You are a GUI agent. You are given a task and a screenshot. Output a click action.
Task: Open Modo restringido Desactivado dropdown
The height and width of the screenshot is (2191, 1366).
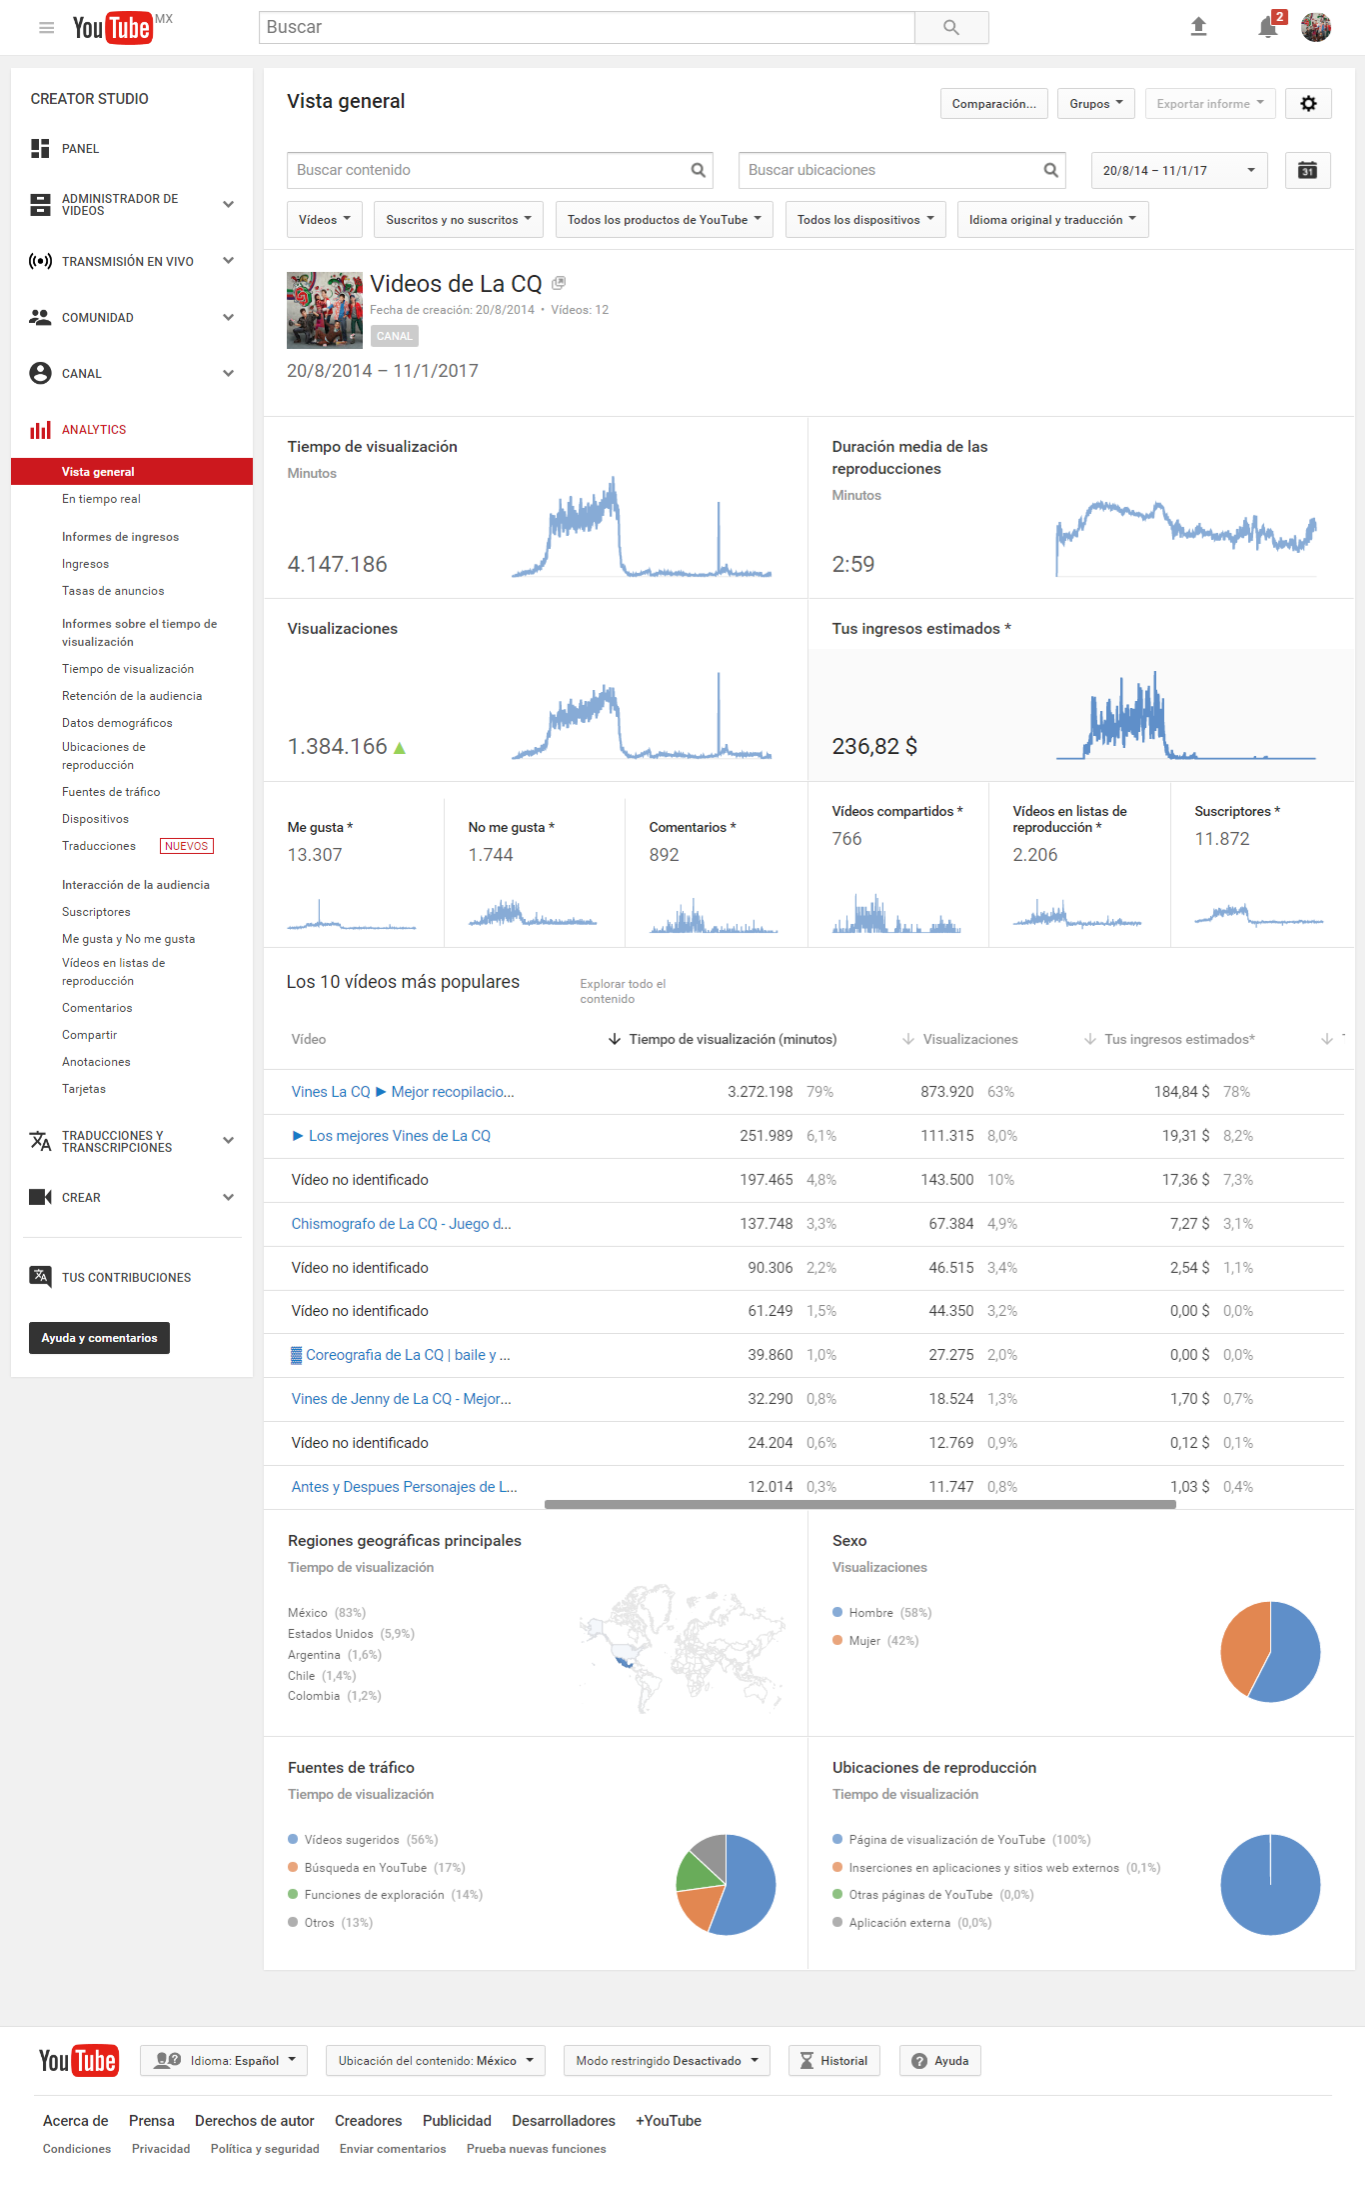667,2061
